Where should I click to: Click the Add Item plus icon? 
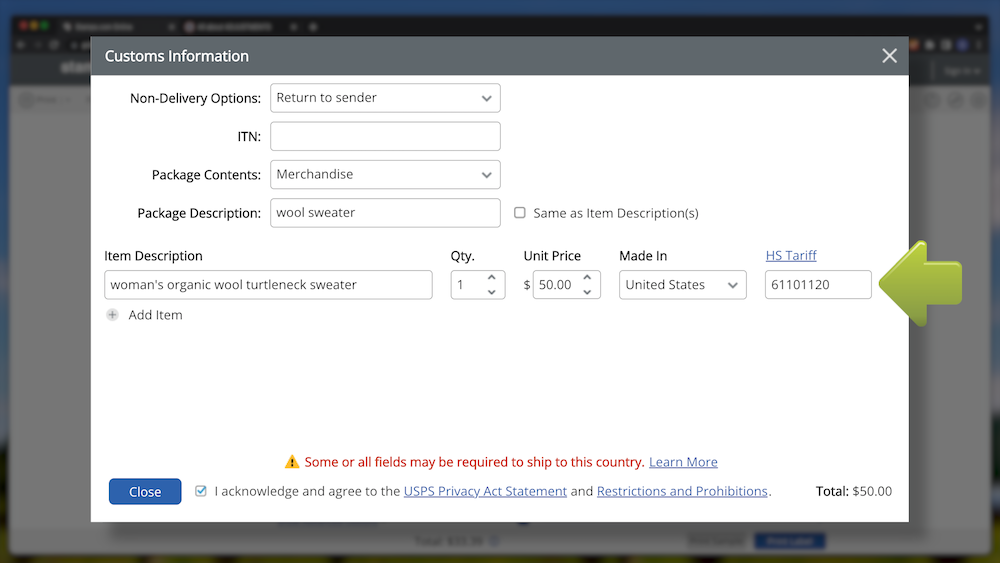tap(112, 315)
